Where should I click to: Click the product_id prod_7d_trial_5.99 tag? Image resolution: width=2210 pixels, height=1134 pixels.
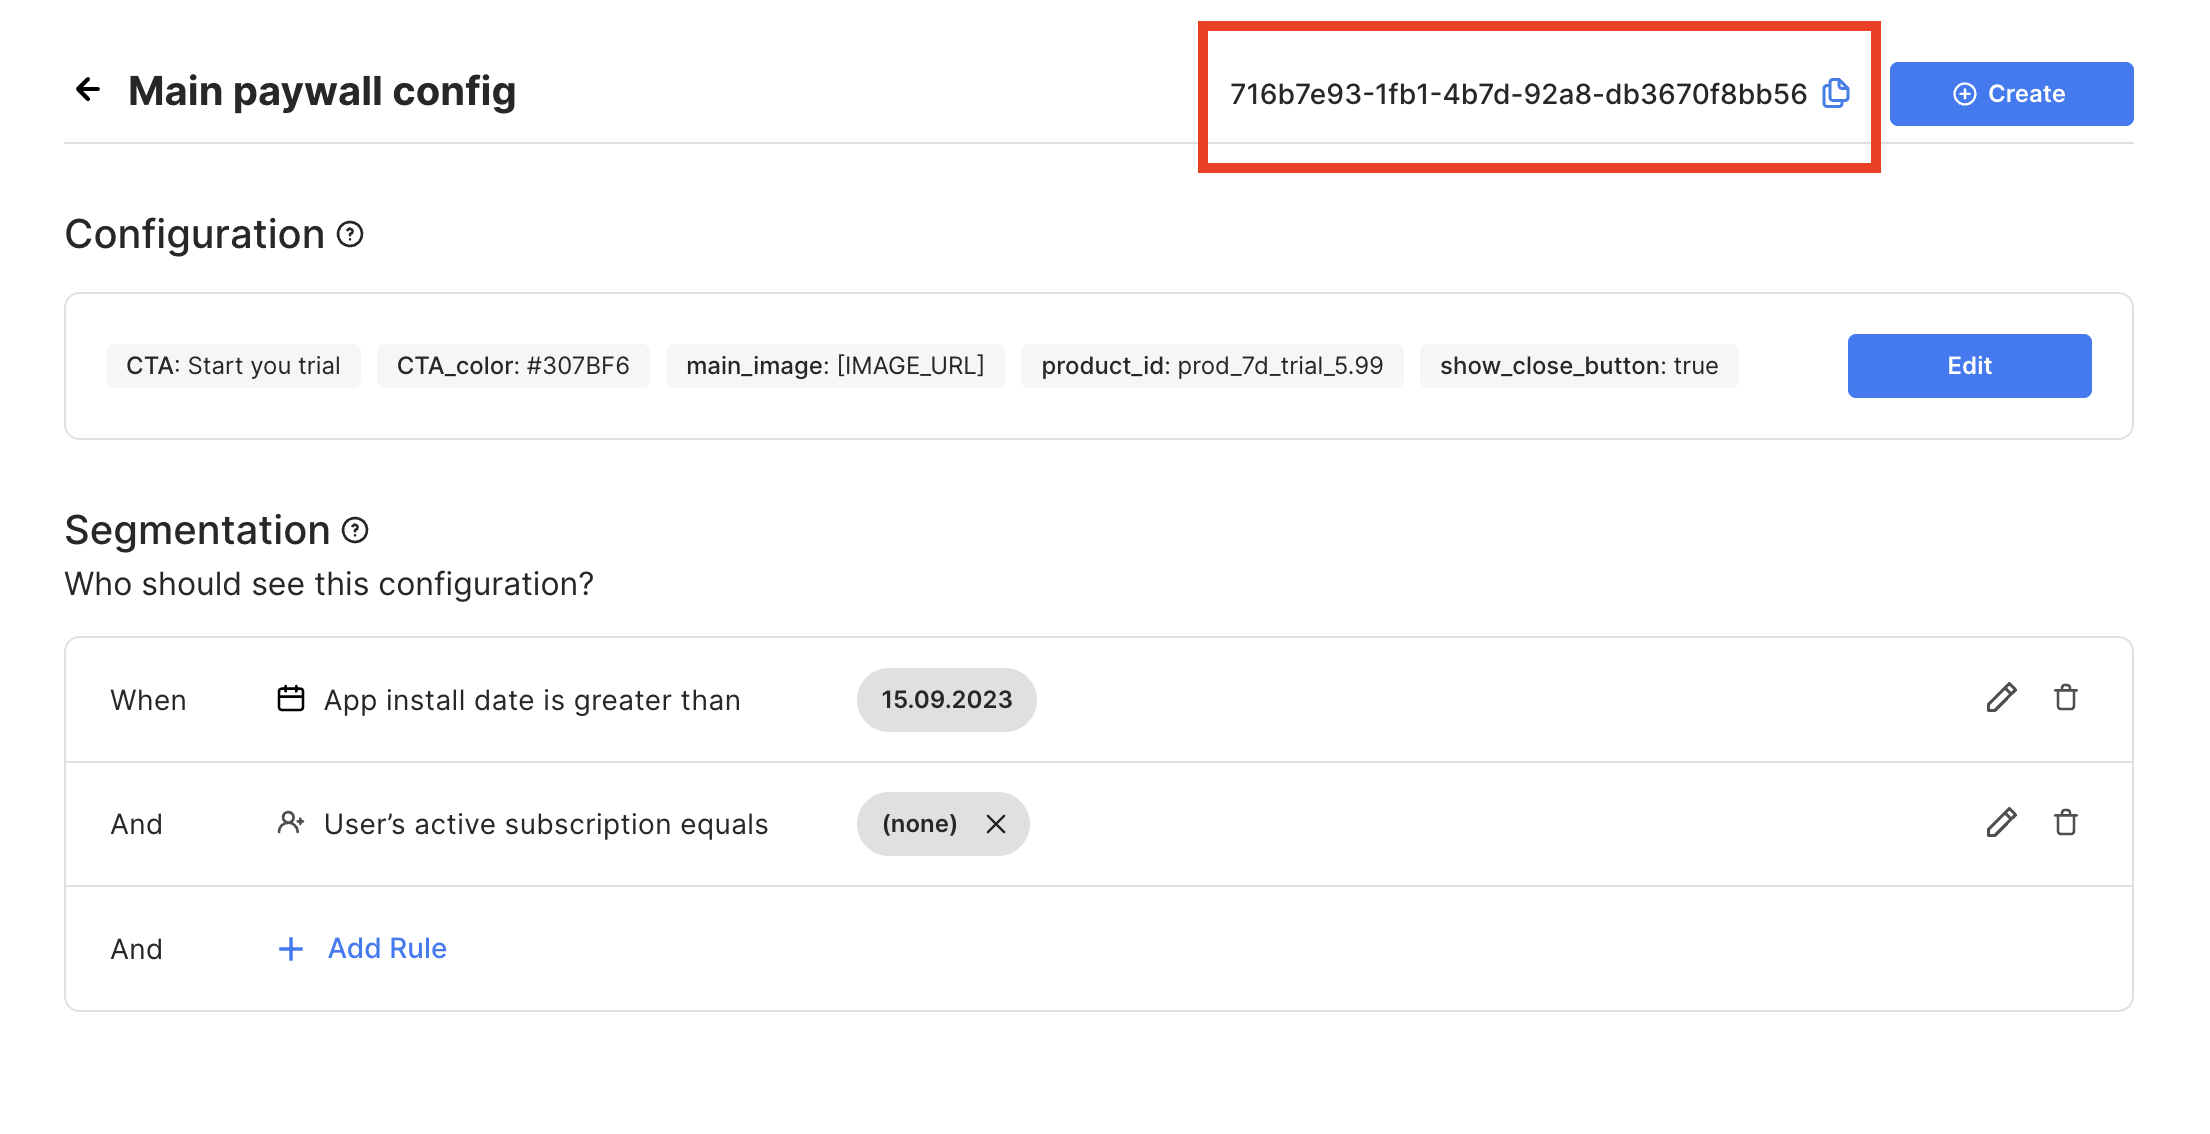(1212, 366)
